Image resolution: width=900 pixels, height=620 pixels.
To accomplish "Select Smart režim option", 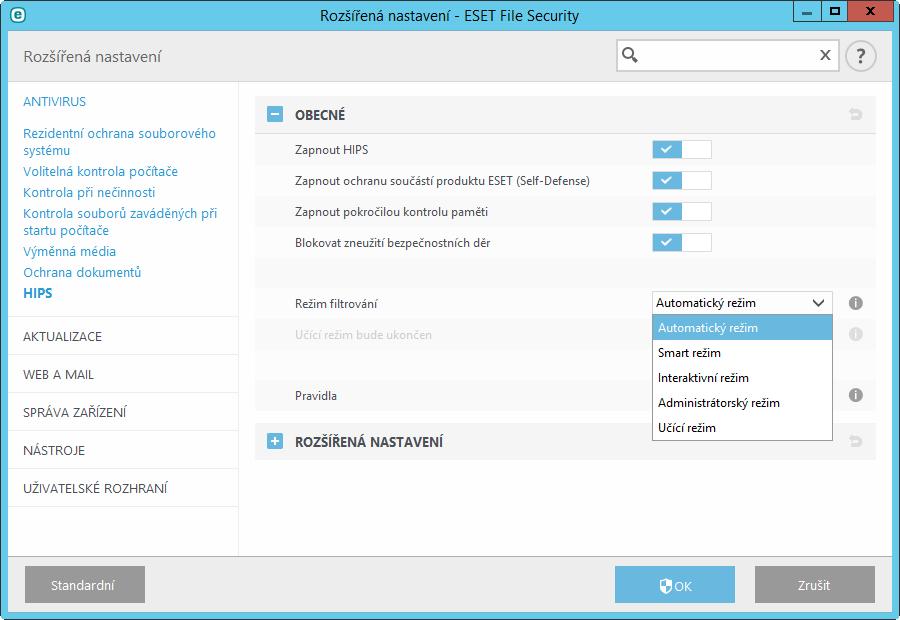I will click(742, 352).
